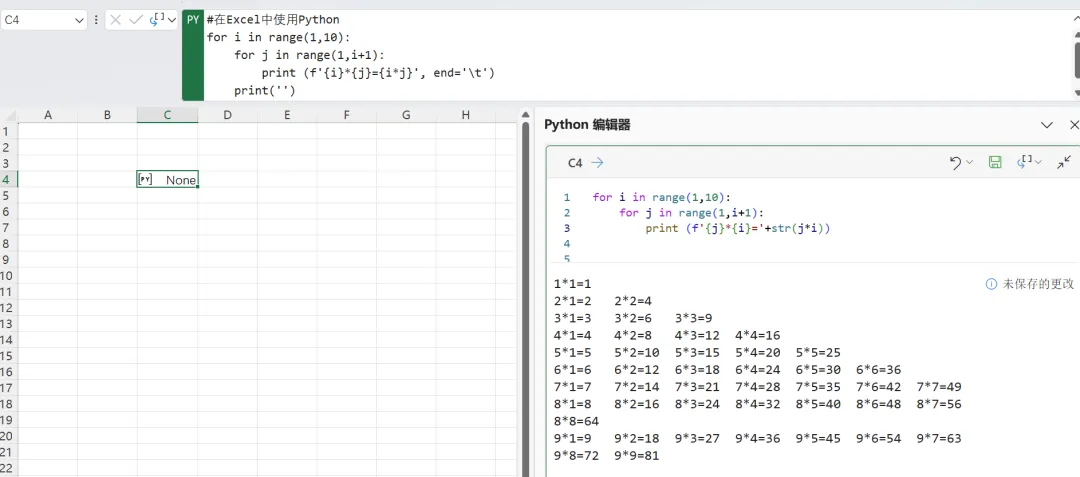
Task: Collapse the code editor with the arrows icon
Action: click(x=1064, y=162)
